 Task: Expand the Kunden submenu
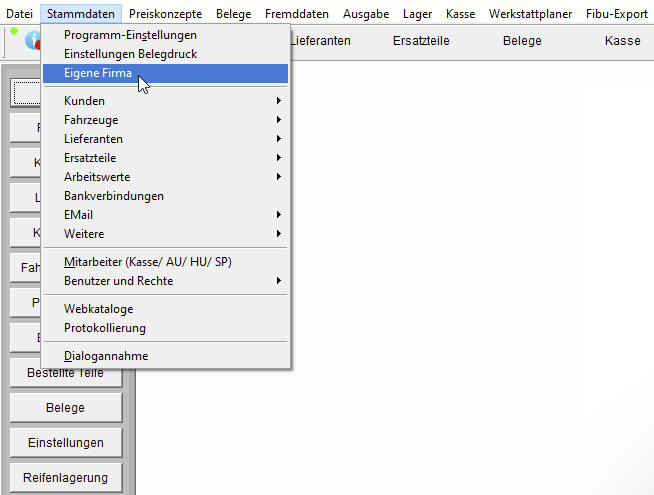165,101
